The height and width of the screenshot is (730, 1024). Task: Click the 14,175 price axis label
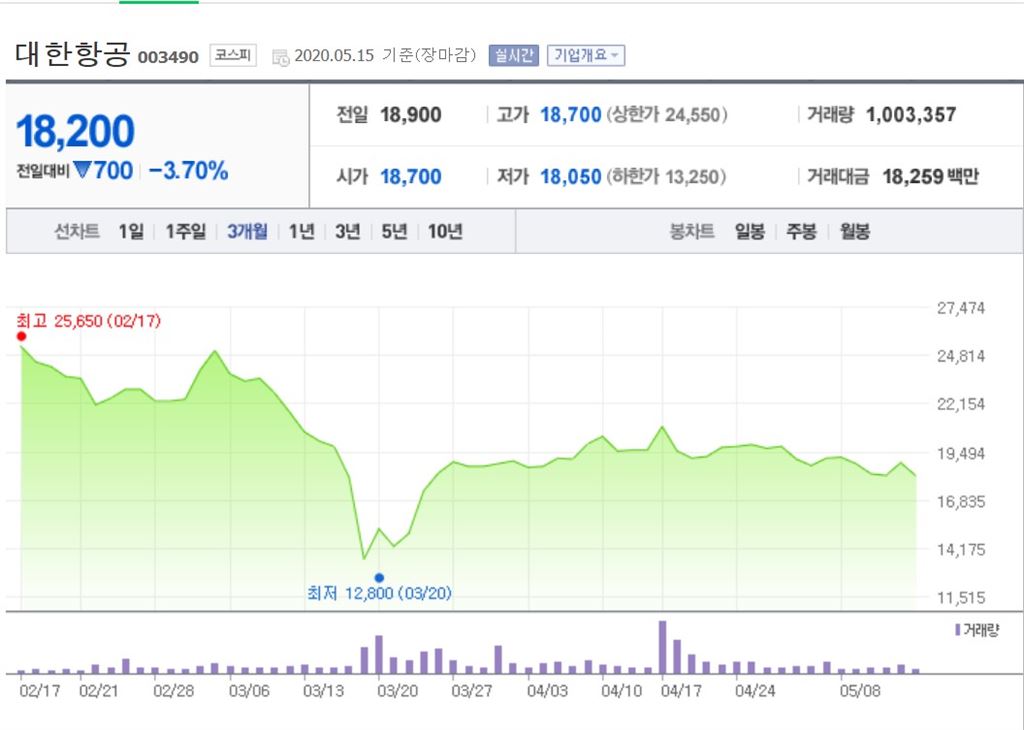(x=961, y=550)
